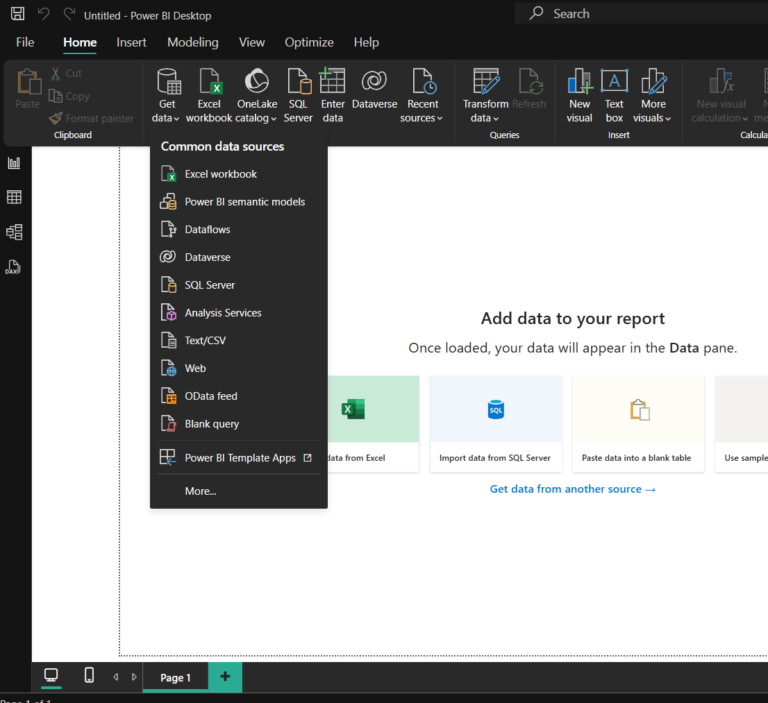Go to next page arrow

134,677
